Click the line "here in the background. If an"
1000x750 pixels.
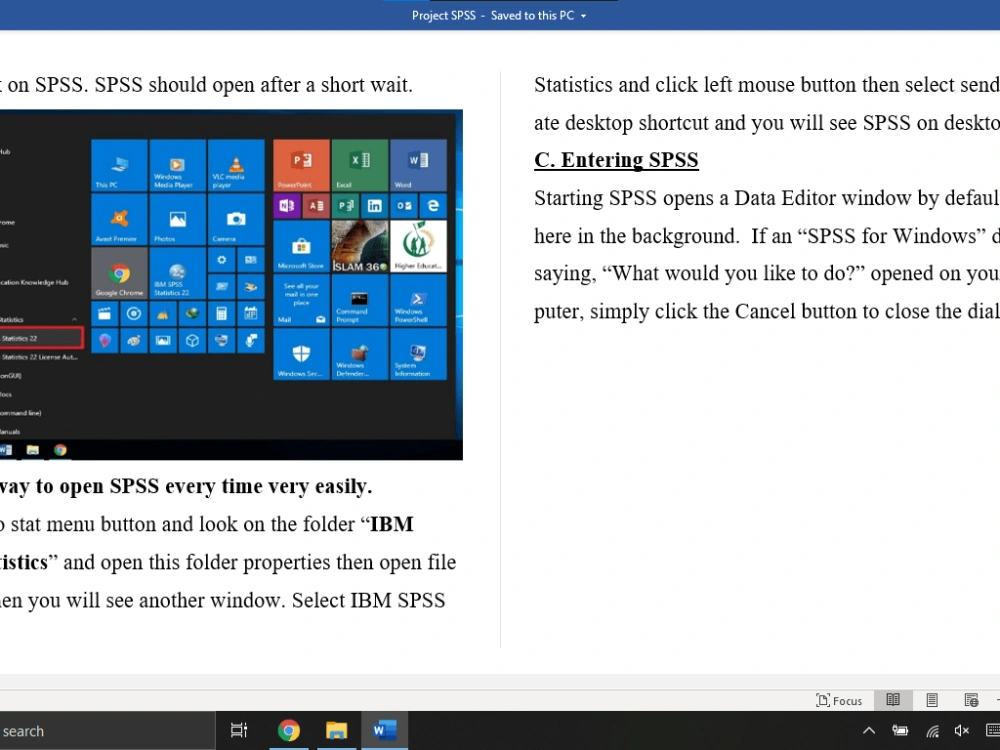coord(767,236)
